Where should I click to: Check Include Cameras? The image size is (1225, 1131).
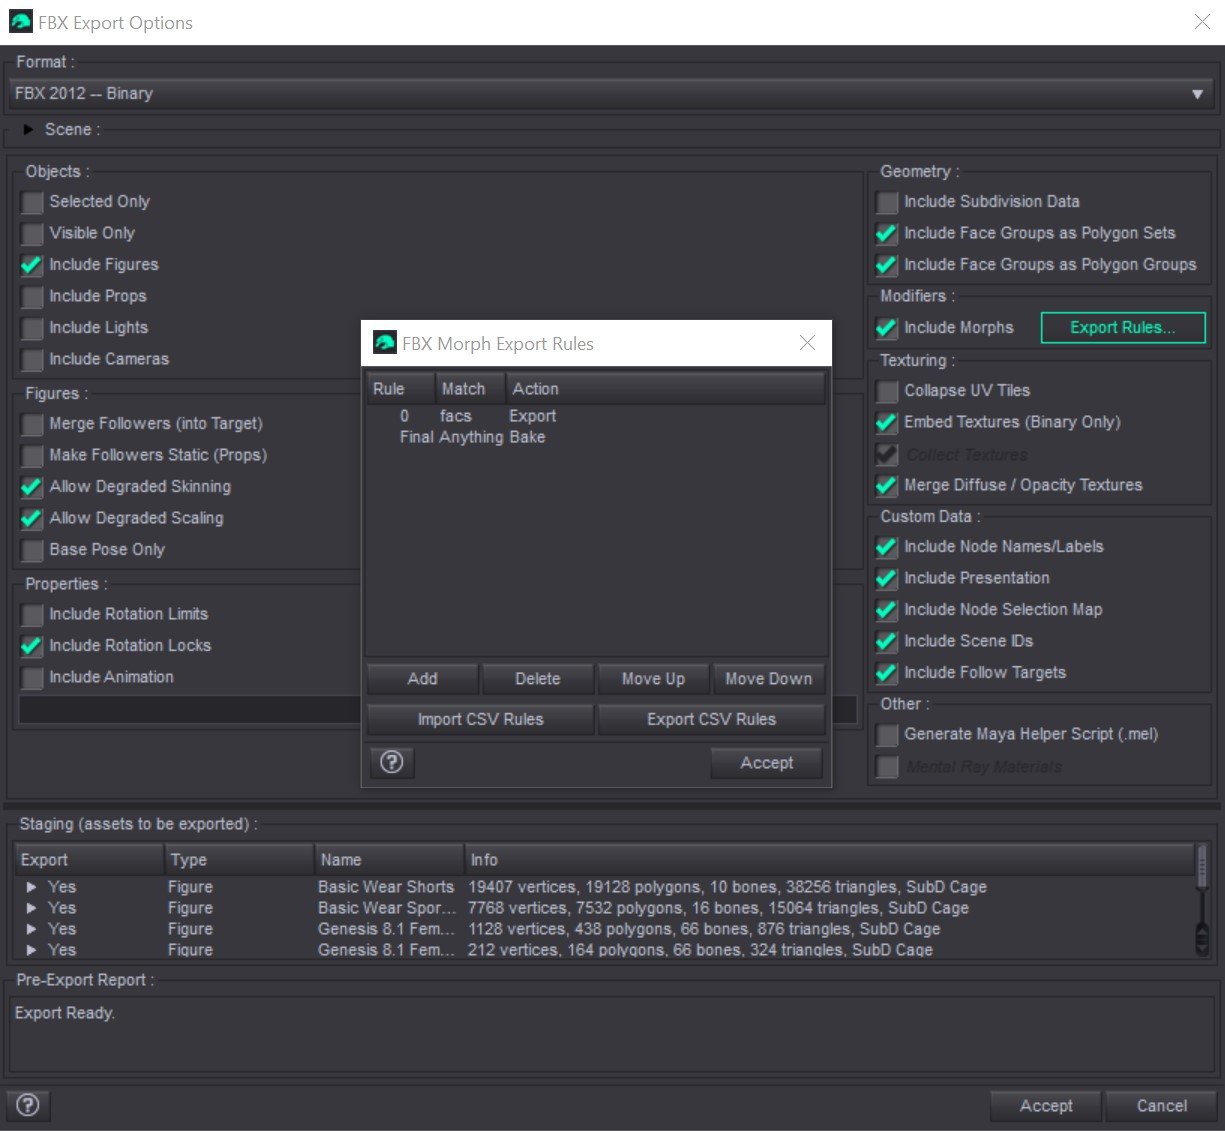click(32, 359)
